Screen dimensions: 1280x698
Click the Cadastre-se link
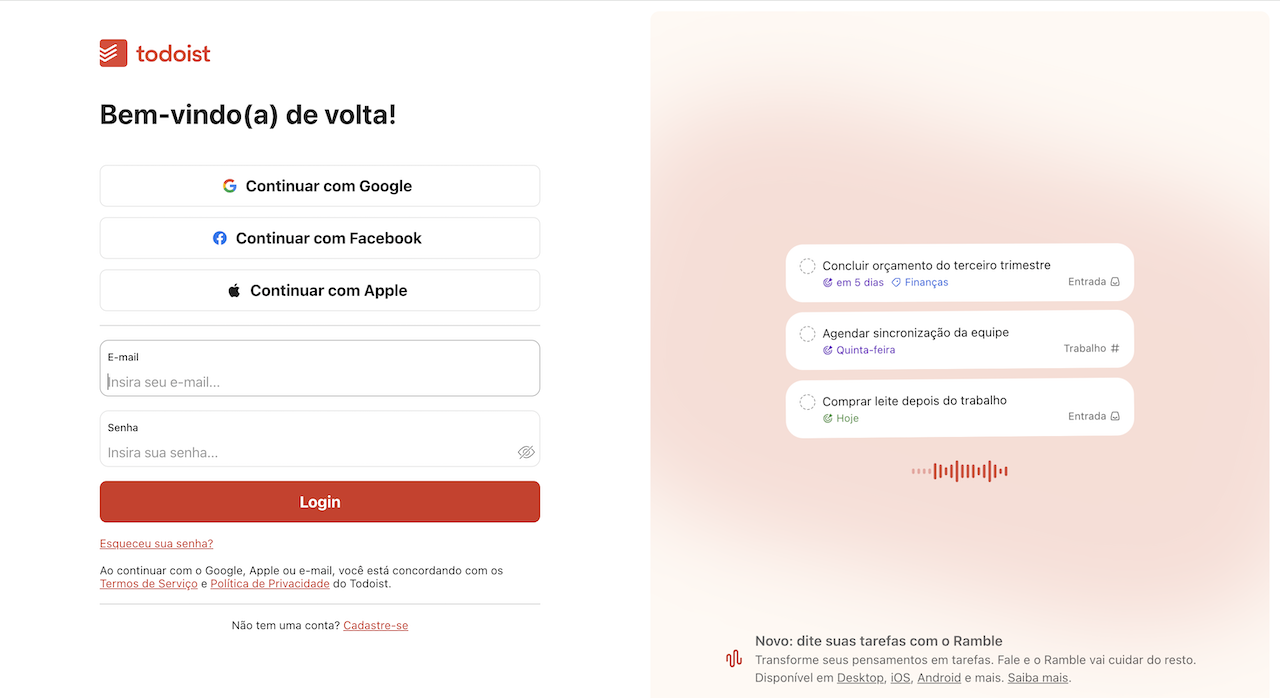pos(375,624)
